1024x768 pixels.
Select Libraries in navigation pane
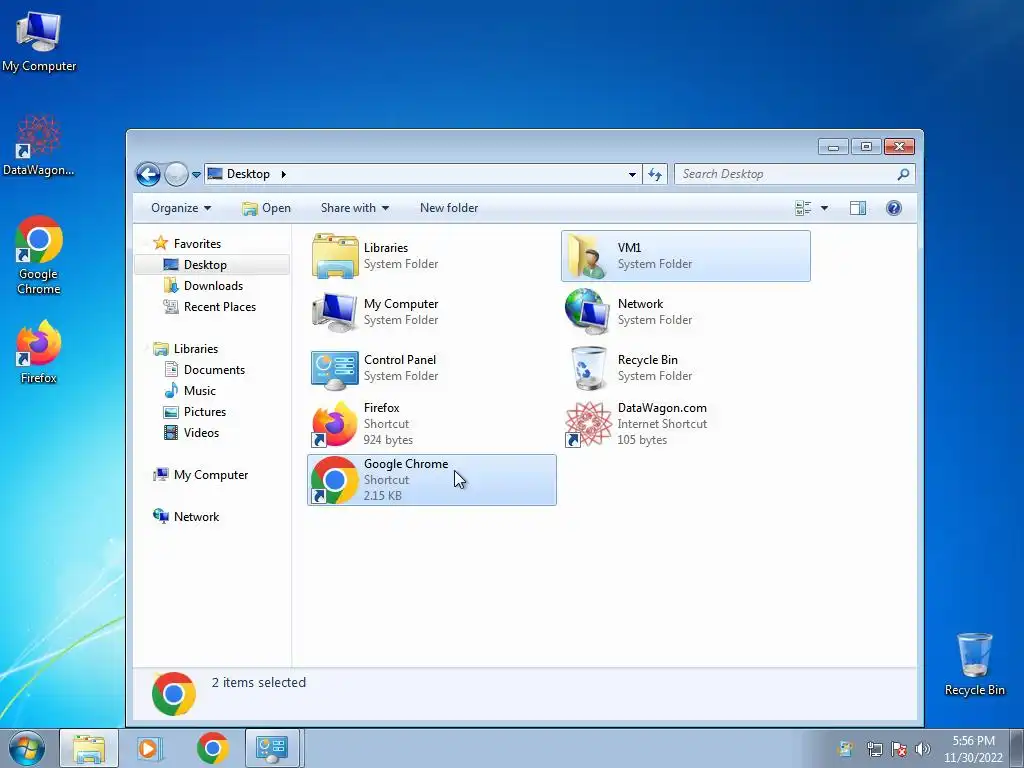click(x=195, y=349)
